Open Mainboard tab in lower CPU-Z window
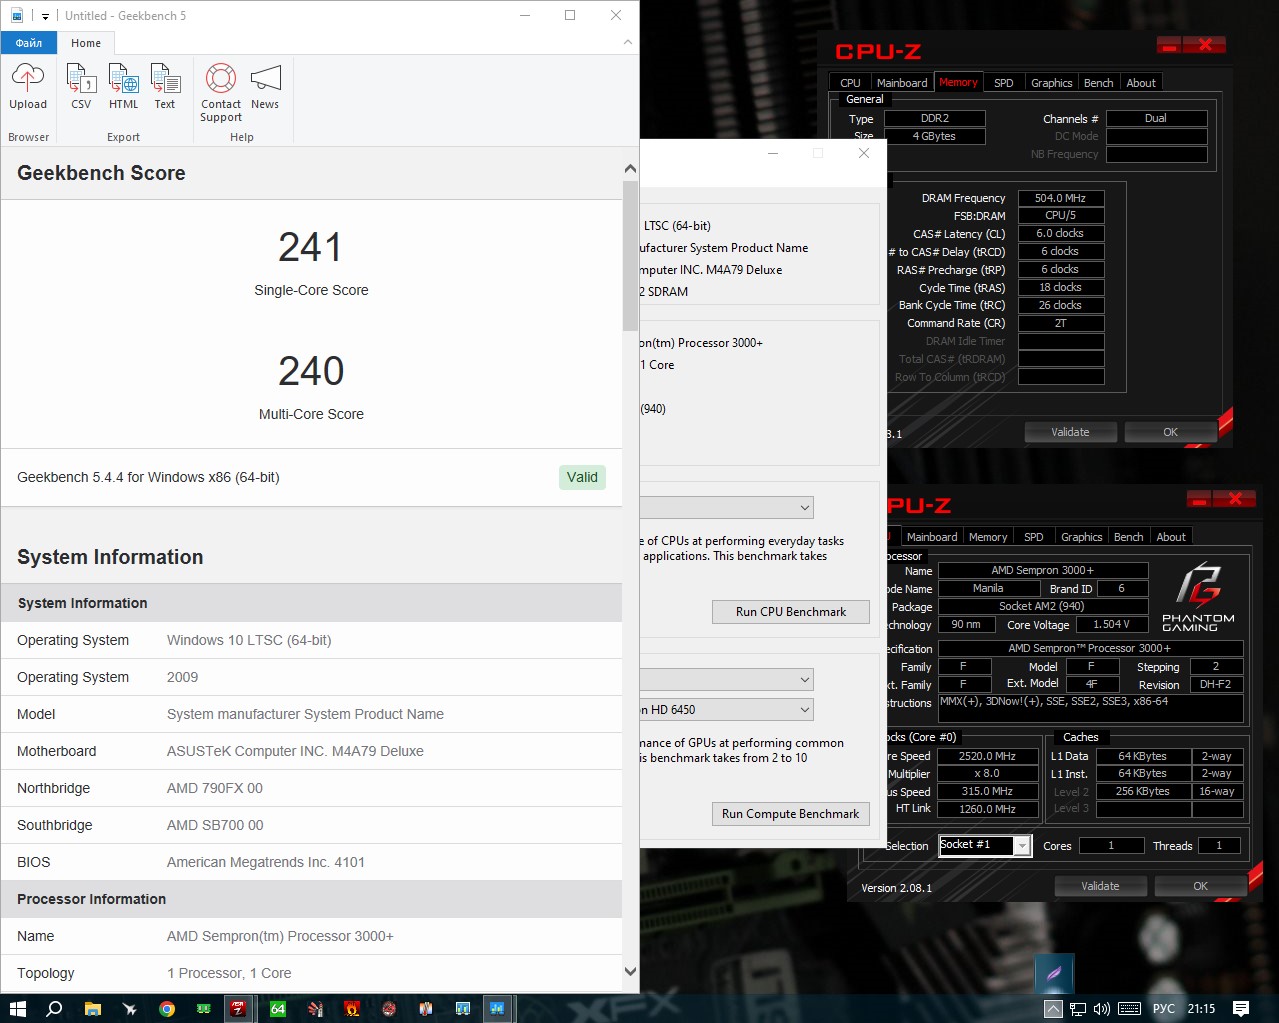Viewport: 1279px width, 1023px height. [x=931, y=537]
